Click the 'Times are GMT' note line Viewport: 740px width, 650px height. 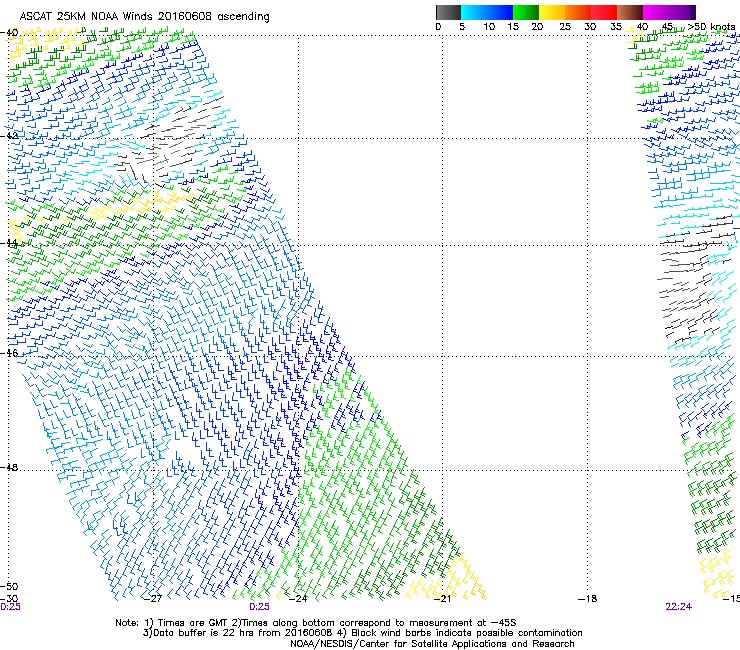click(316, 623)
